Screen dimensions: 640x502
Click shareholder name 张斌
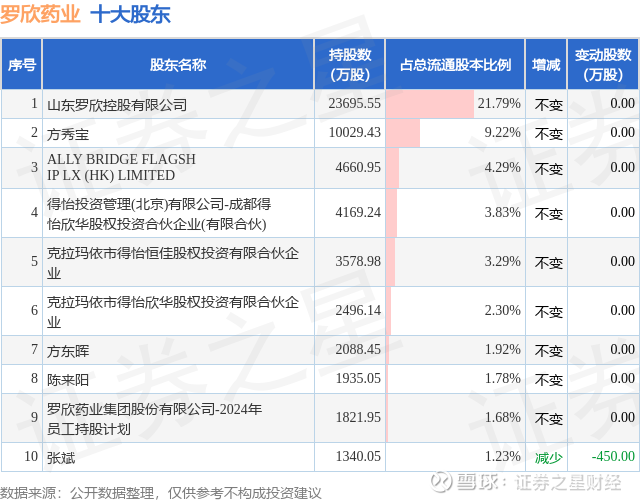(61, 458)
